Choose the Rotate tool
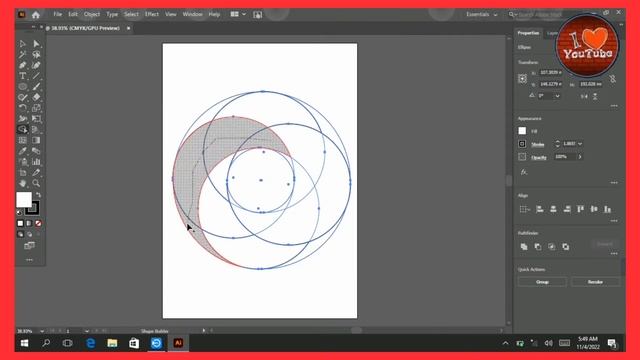Screen dimensions: 640x360 23,108
